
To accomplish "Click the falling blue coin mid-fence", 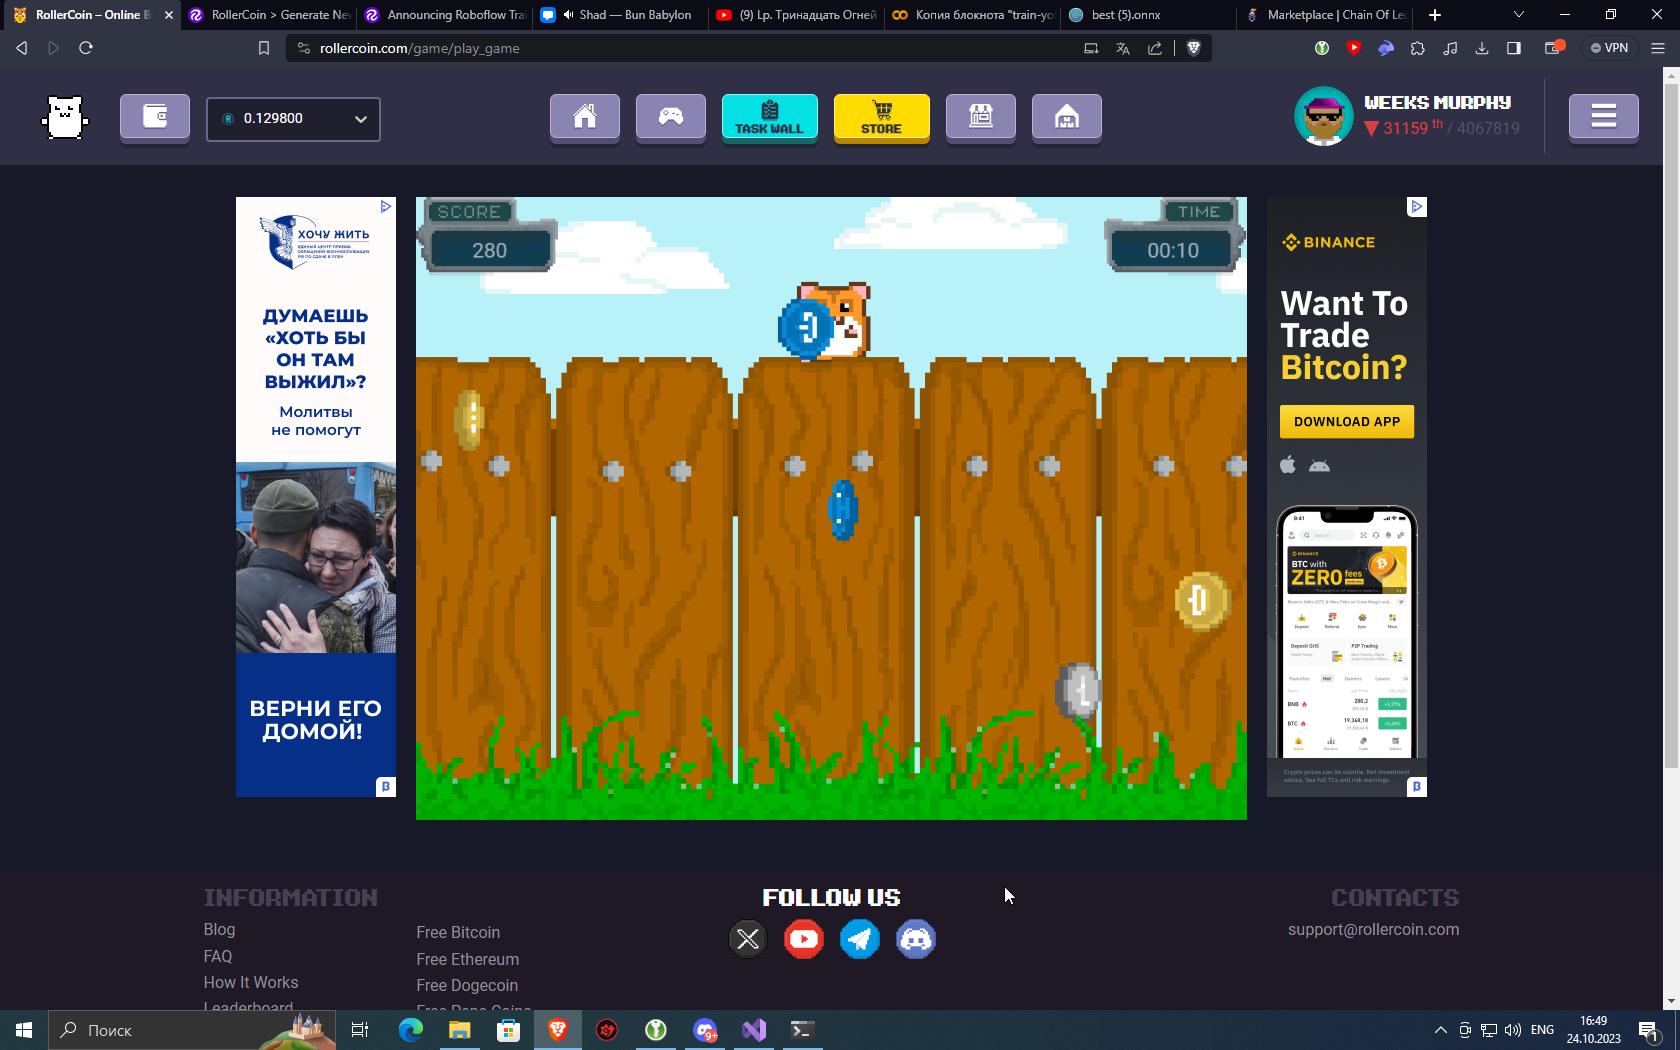I will 843,510.
